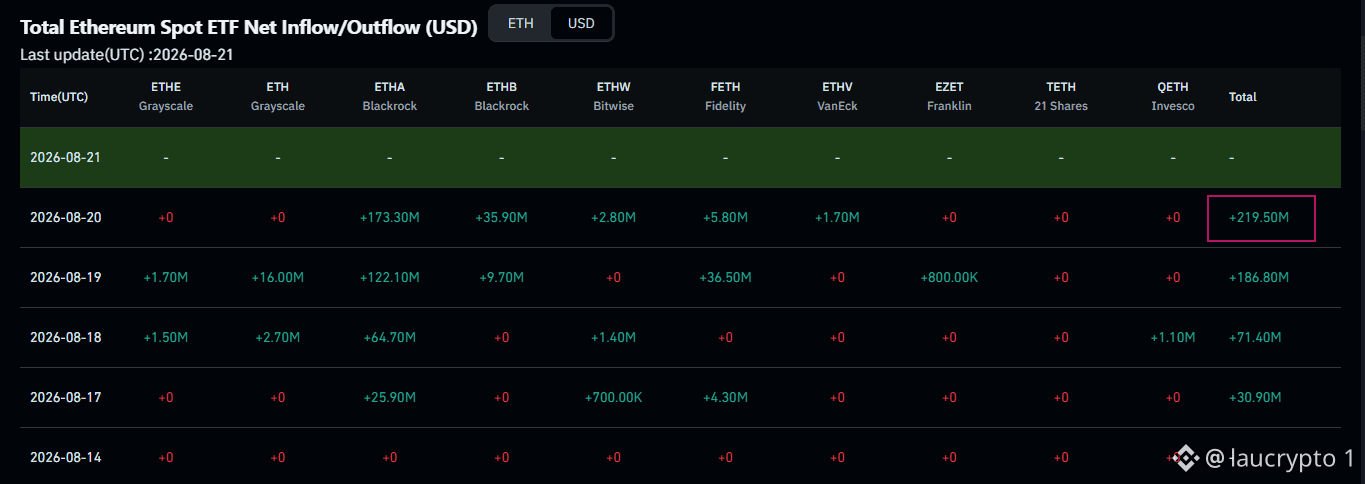Click the +1.40M ETHW value
This screenshot has width=1365, height=484.
pos(613,337)
